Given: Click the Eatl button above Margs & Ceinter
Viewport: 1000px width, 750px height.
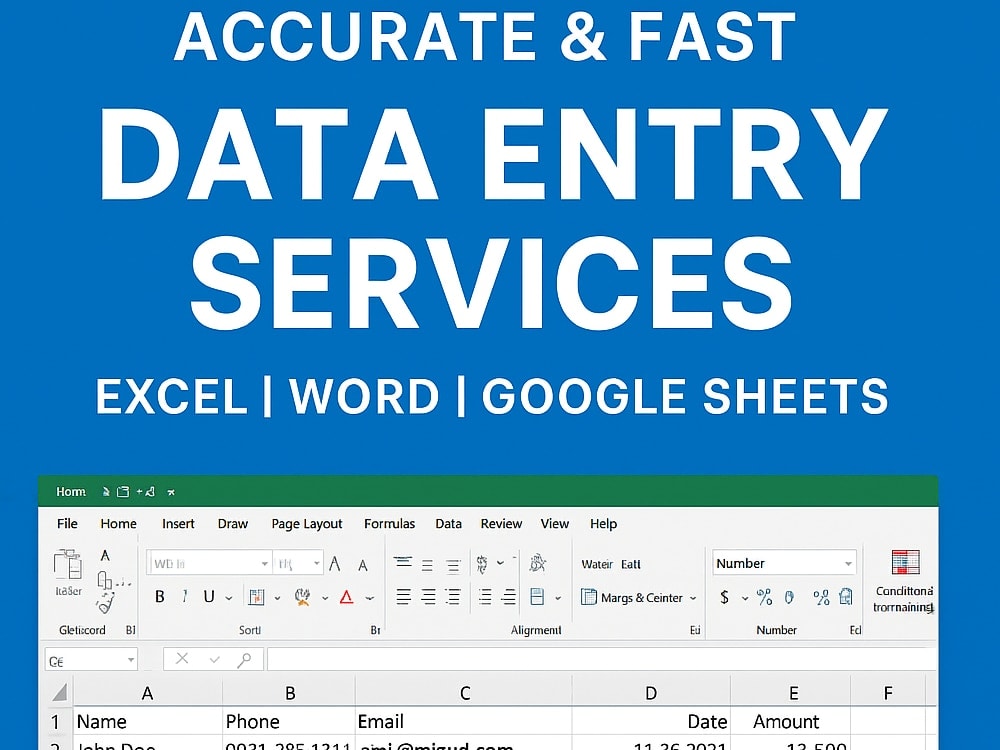Looking at the screenshot, I should [631, 564].
